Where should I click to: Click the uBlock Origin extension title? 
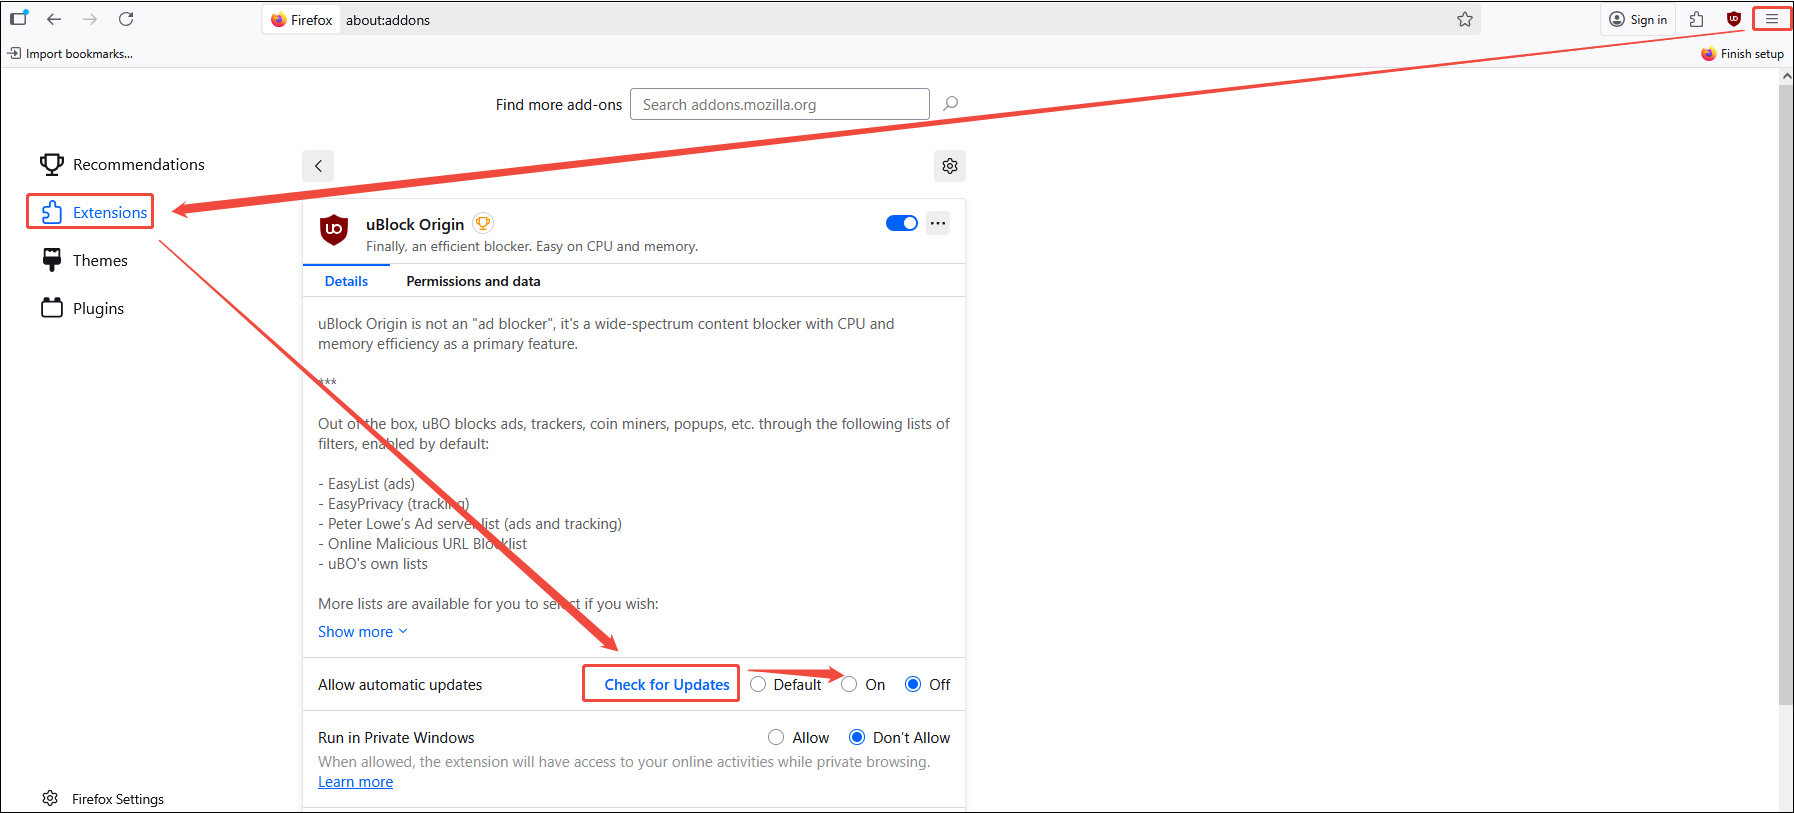click(415, 224)
